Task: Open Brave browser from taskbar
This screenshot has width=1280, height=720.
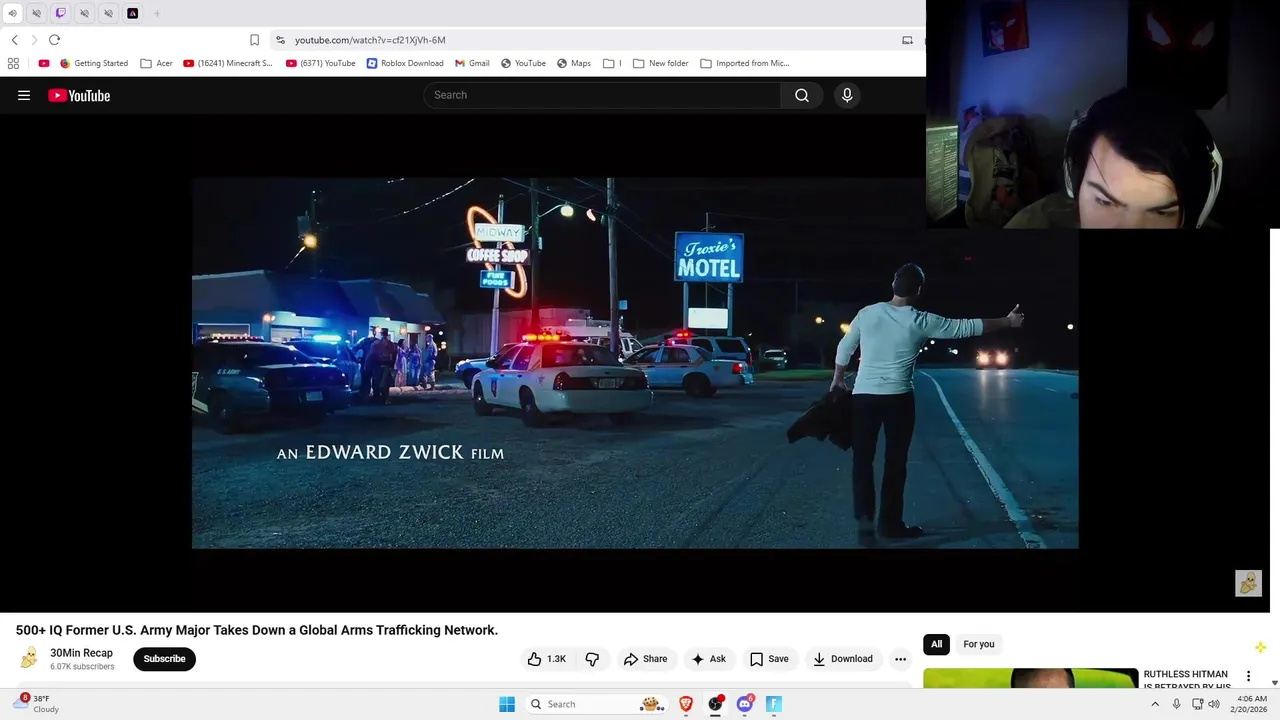Action: [x=686, y=704]
